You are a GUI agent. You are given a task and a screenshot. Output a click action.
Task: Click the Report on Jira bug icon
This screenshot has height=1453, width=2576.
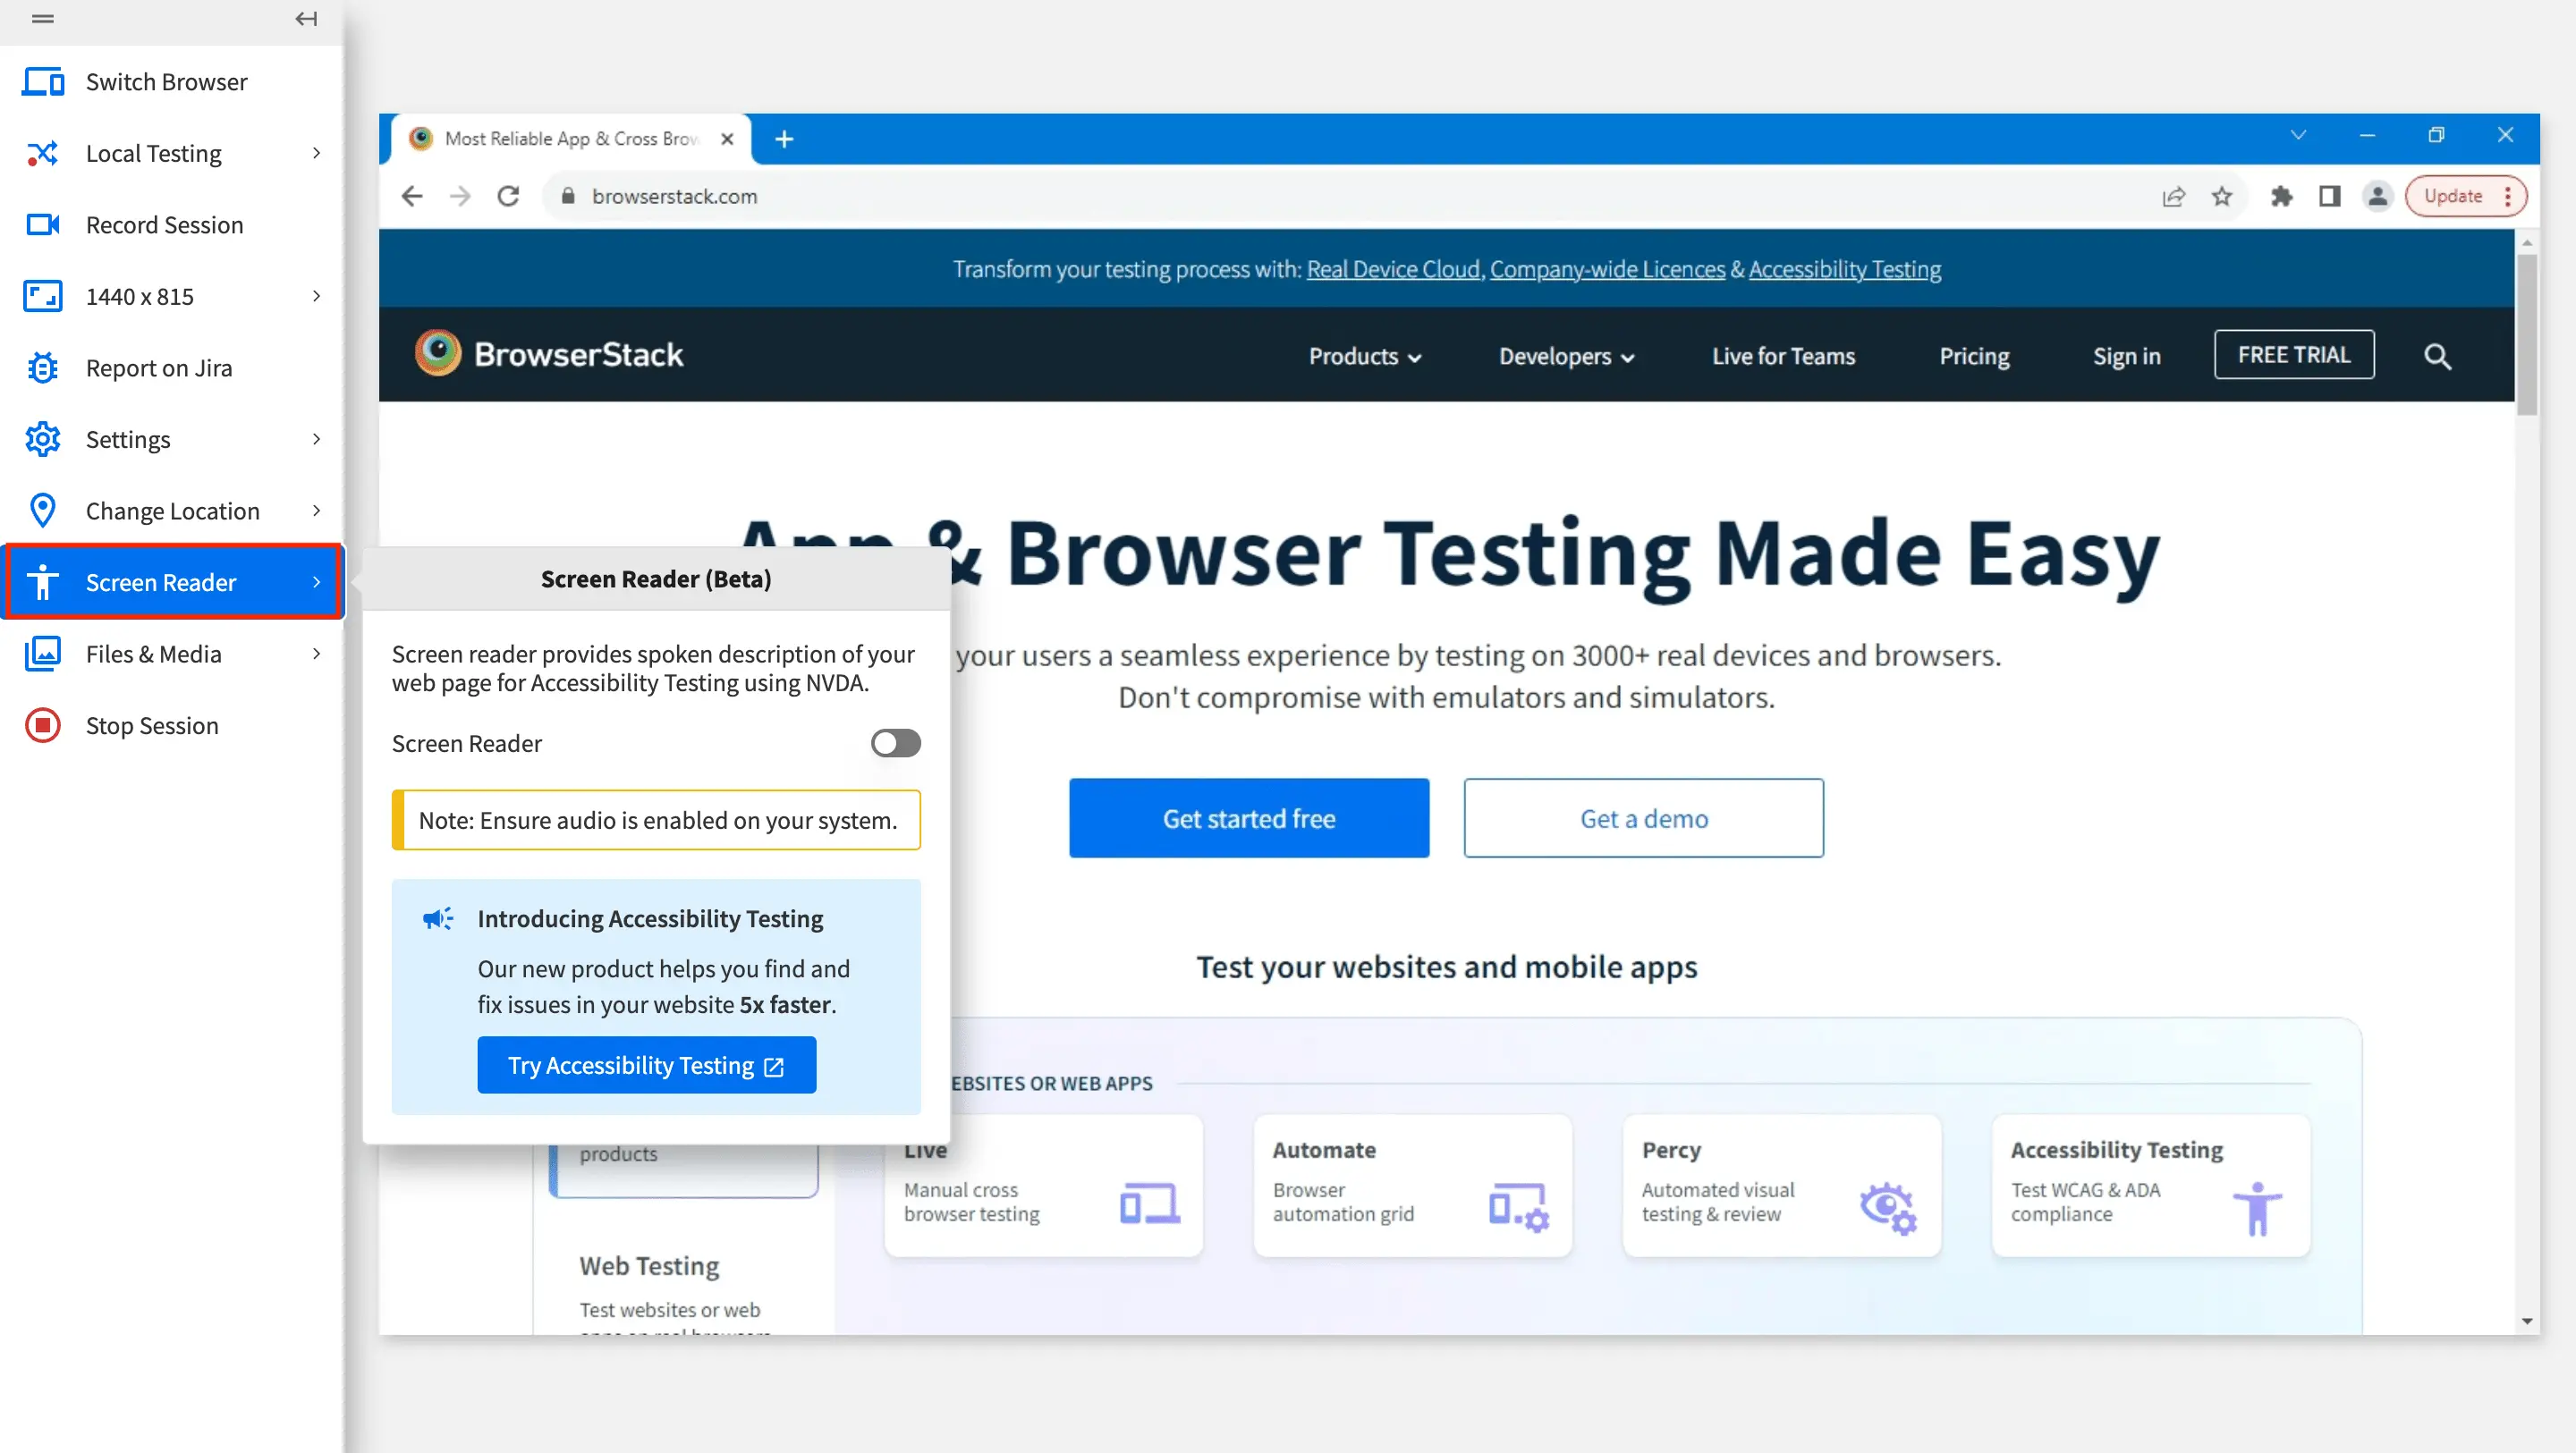[43, 368]
